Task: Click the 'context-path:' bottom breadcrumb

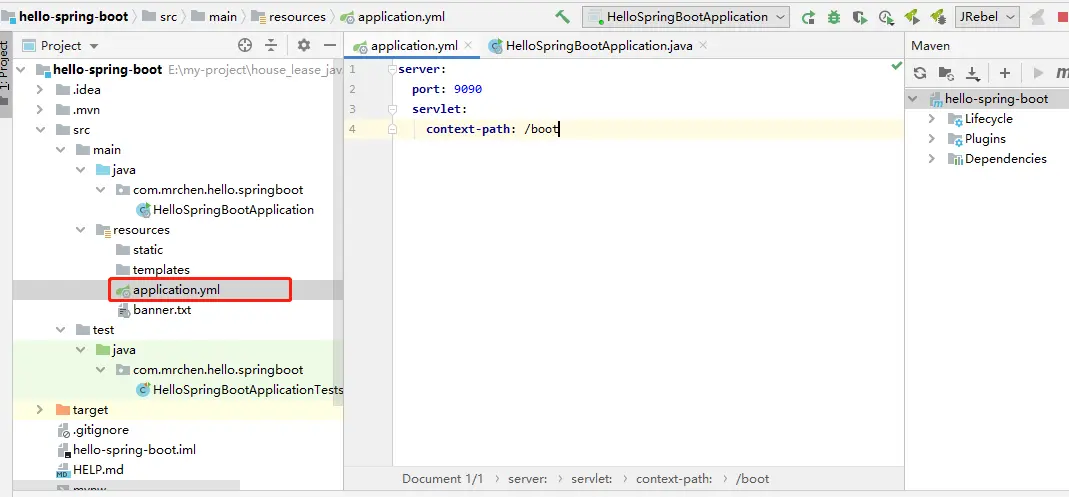Action: 674,479
